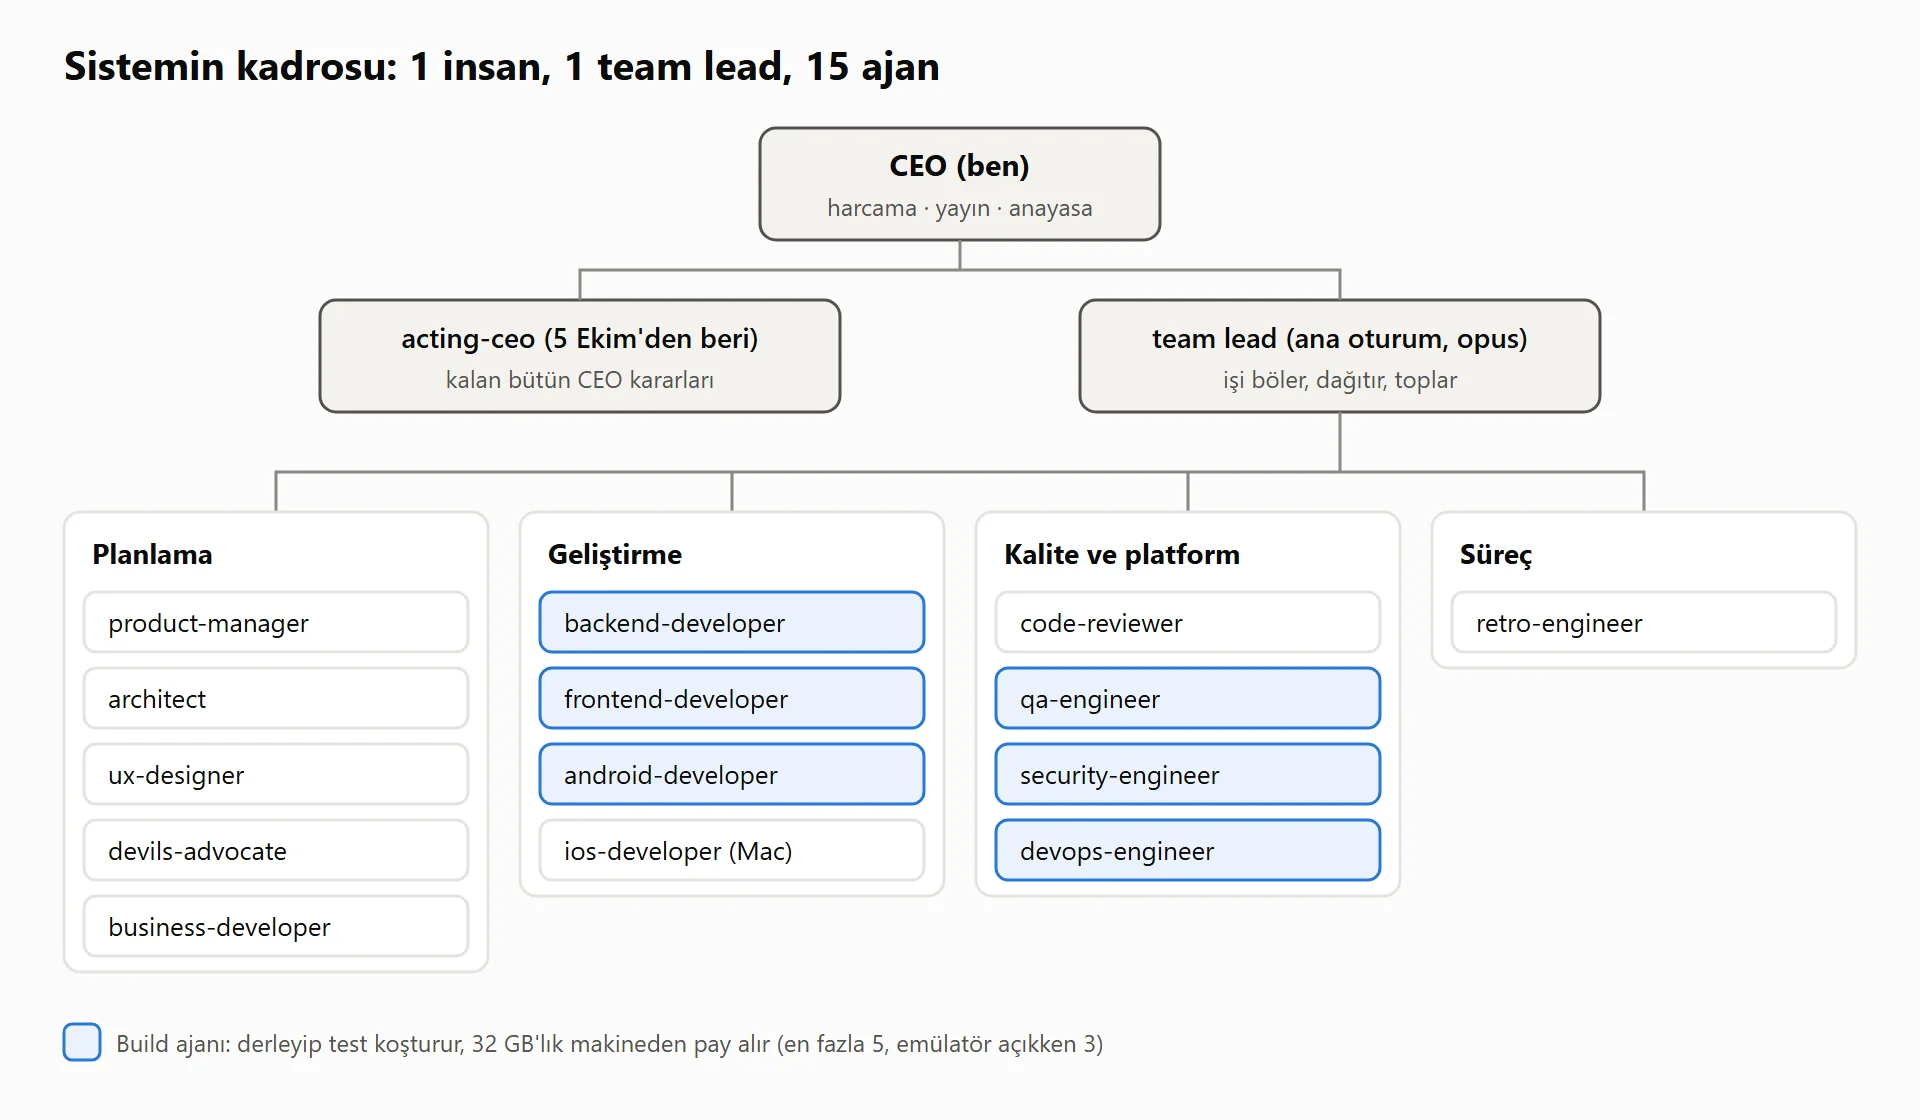Viewport: 1920px width, 1120px height.
Task: Click the blue Build ajanı legend swatch
Action: pyautogui.click(x=82, y=1042)
